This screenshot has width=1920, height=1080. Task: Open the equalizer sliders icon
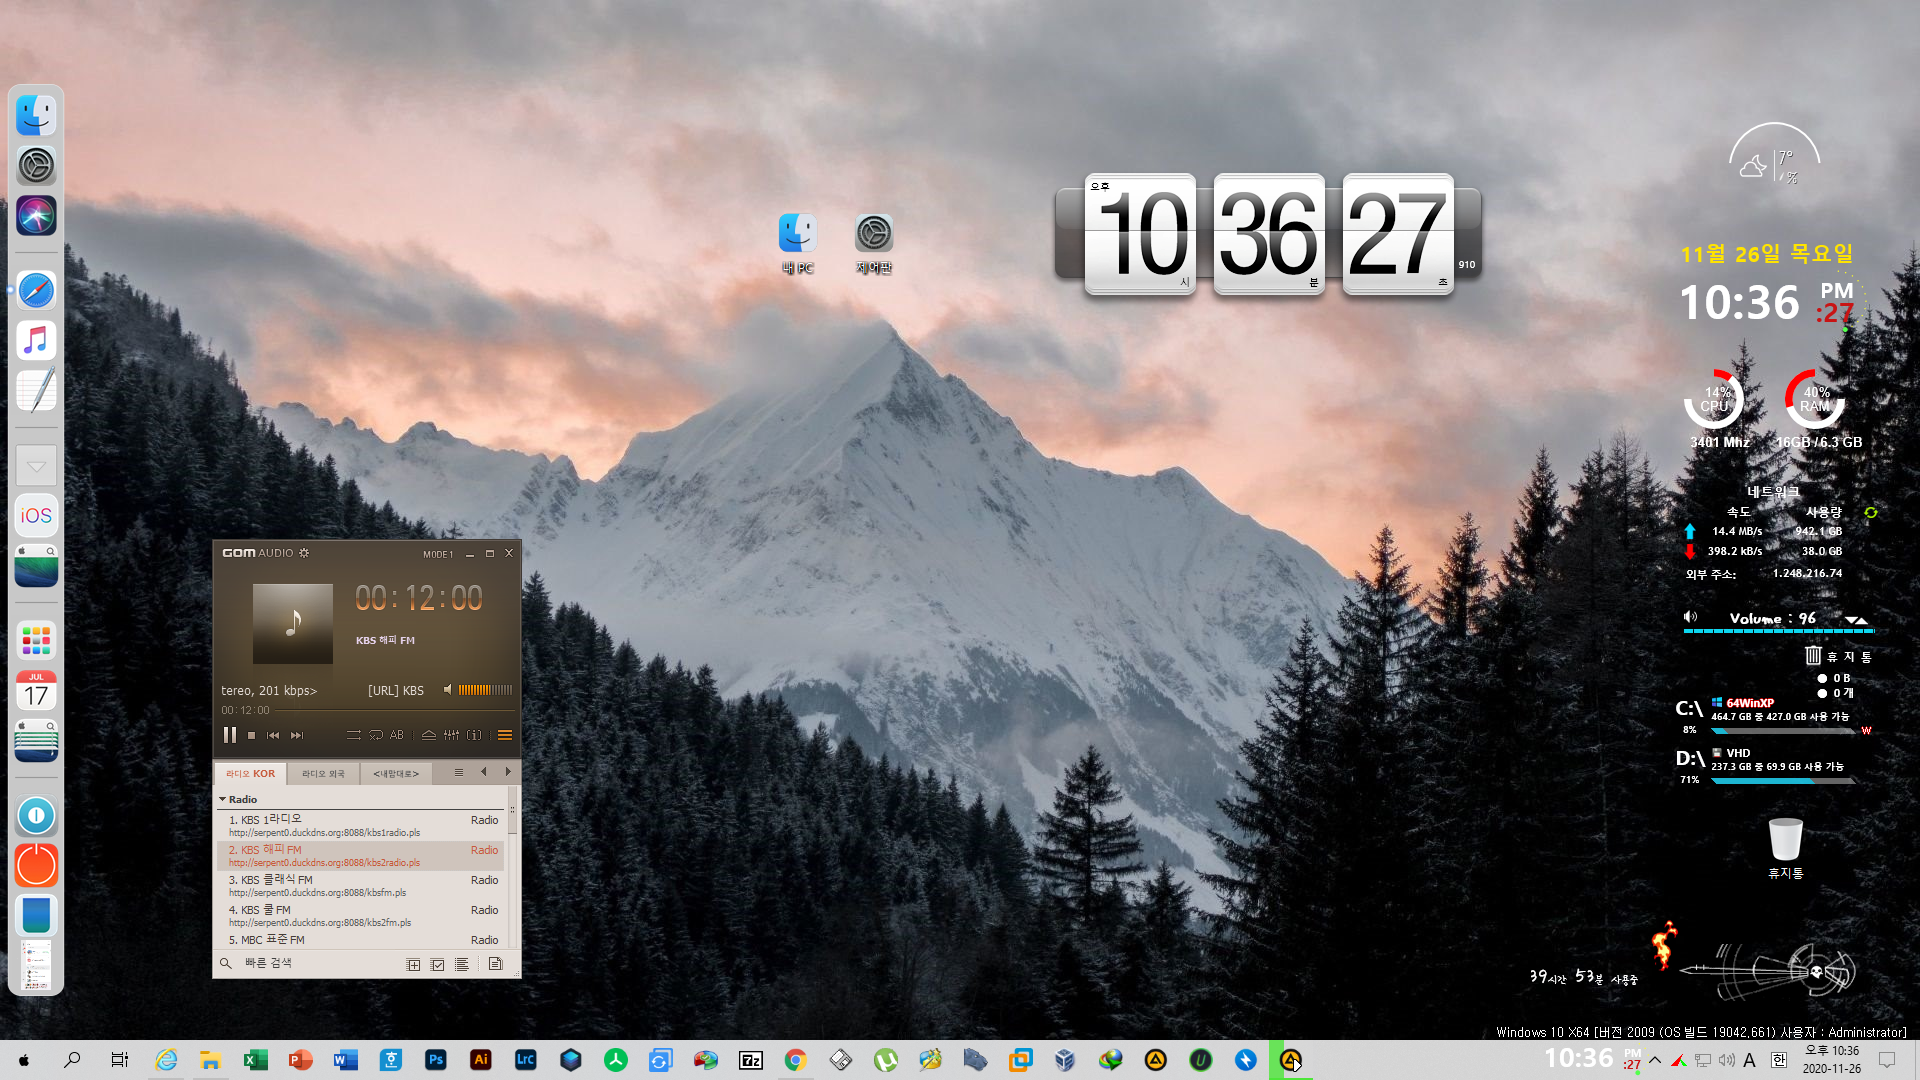[452, 735]
